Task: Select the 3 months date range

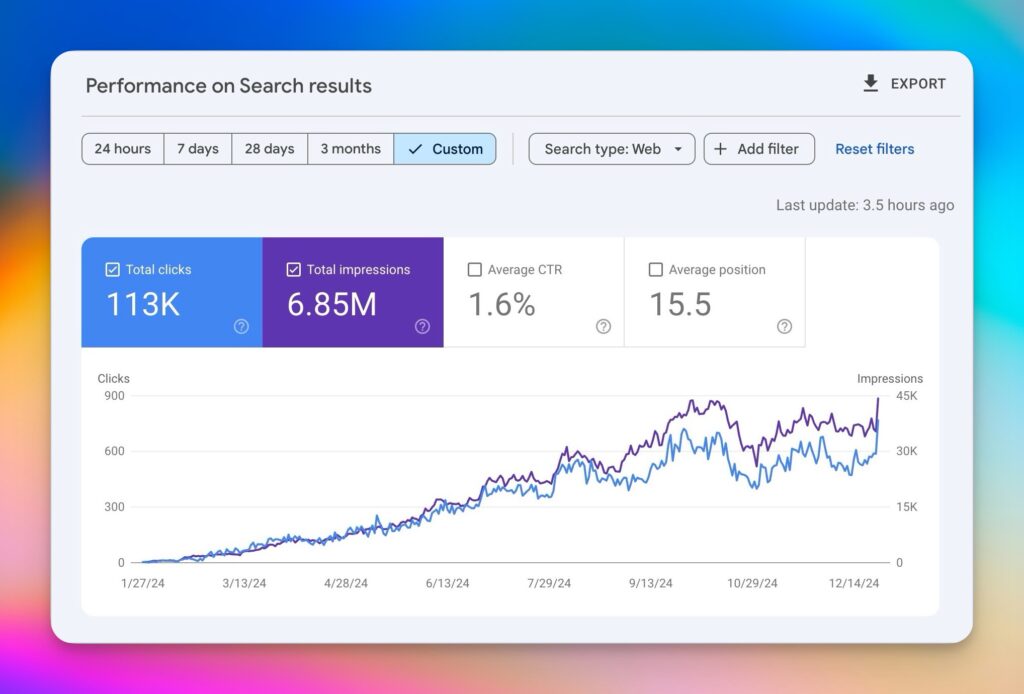Action: pyautogui.click(x=350, y=149)
